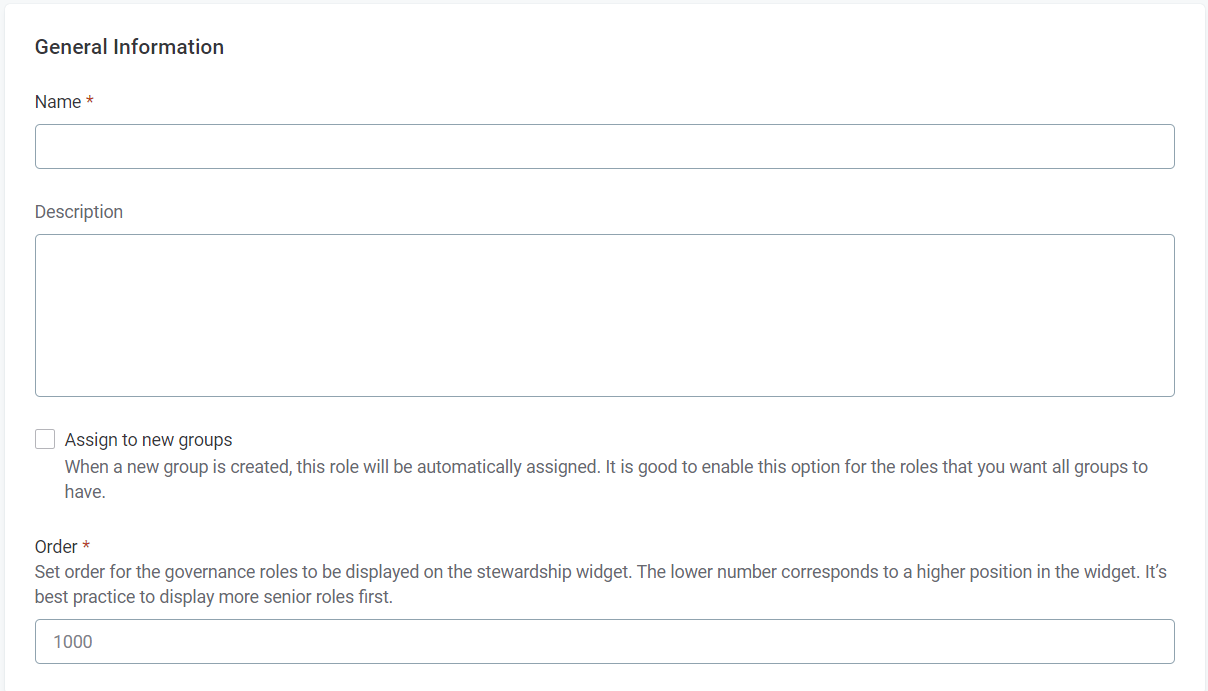Image resolution: width=1208 pixels, height=691 pixels.
Task: Enable the Assign to new groups checkbox
Action: [45, 439]
